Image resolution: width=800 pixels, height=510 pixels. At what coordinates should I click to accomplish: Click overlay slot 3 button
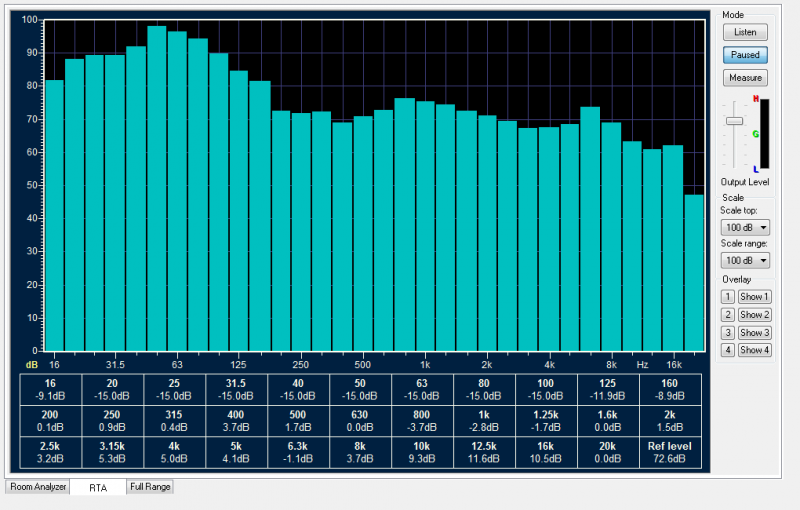[x=728, y=333]
